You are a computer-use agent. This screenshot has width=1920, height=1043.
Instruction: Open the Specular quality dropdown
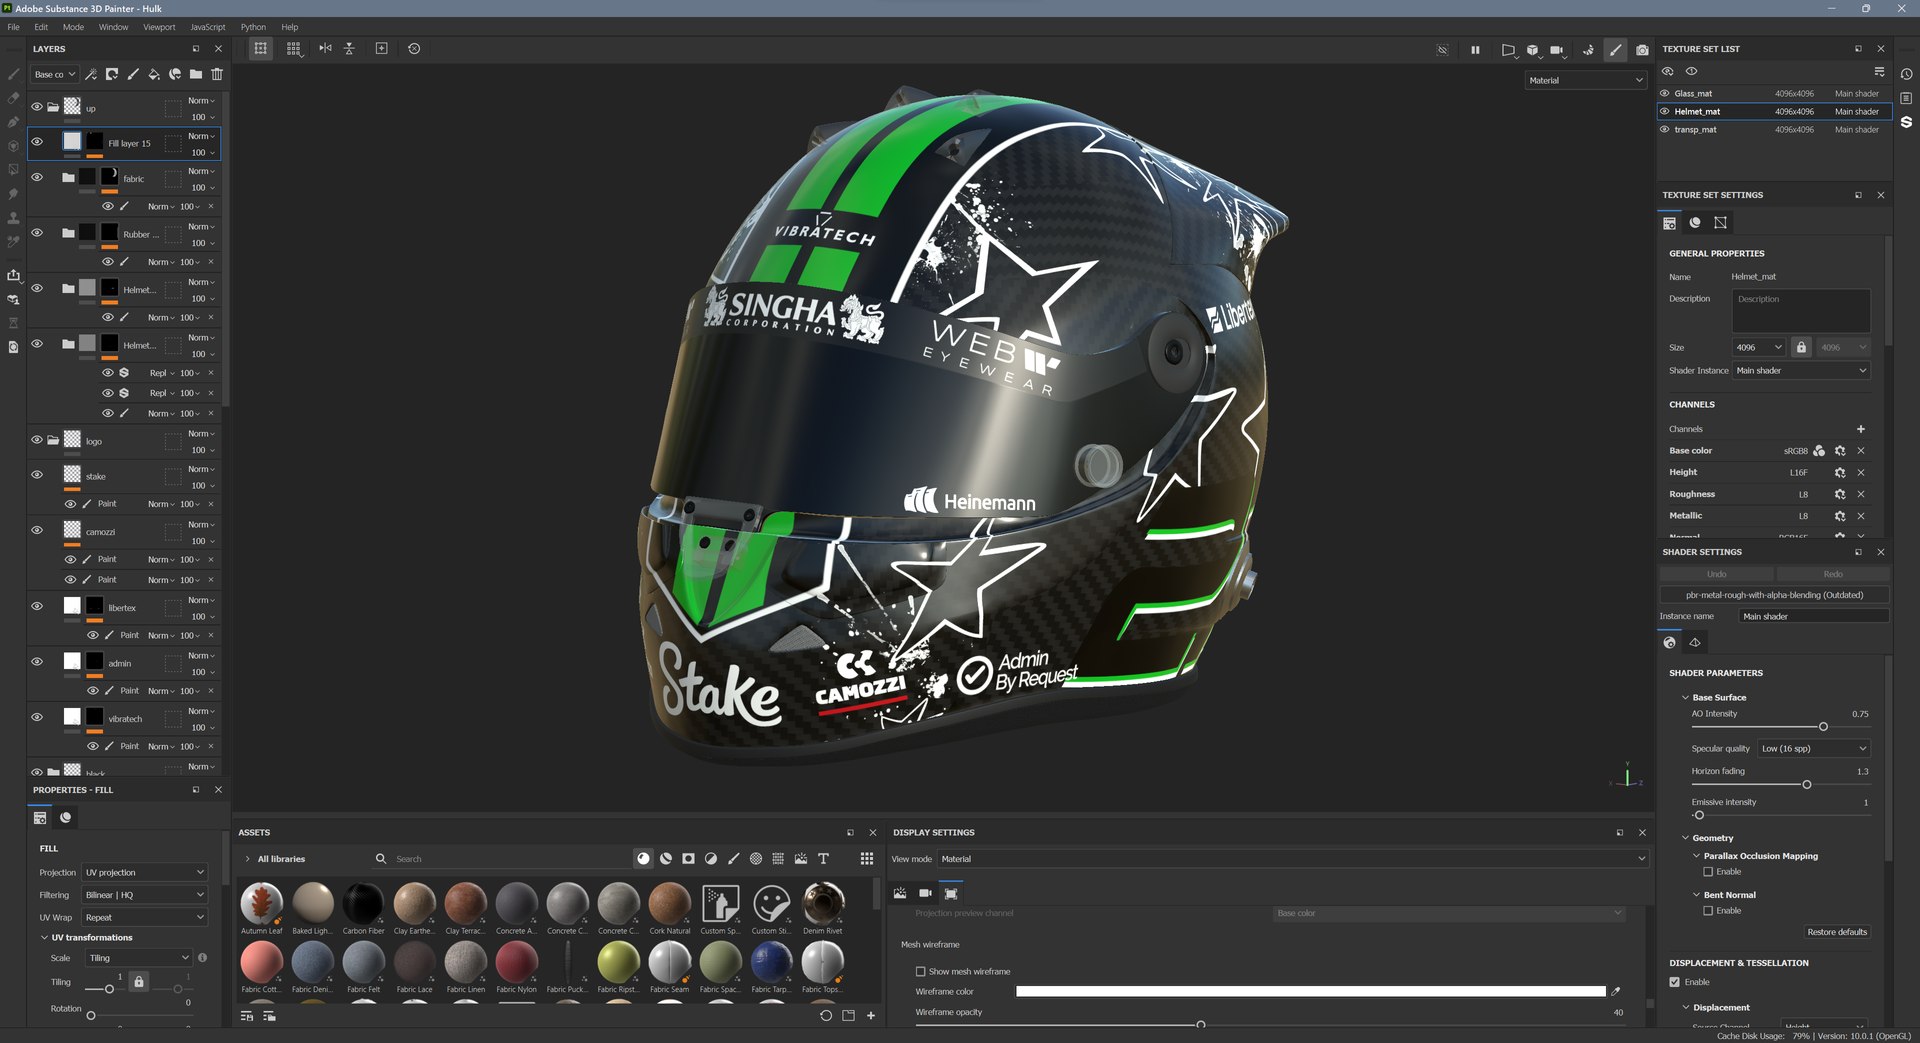click(1814, 748)
